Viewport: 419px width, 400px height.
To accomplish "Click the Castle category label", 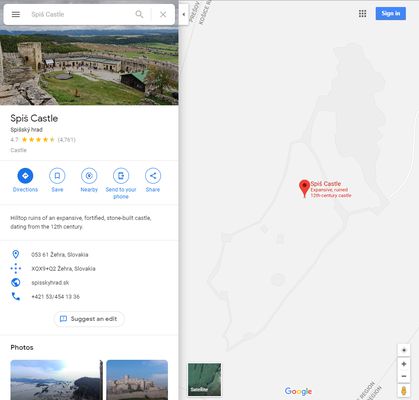I will pos(18,150).
